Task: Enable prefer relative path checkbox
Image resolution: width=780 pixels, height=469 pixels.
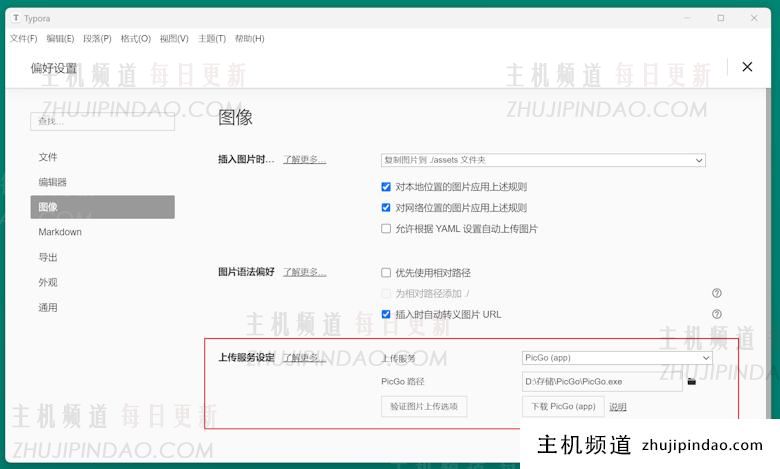Action: (x=386, y=272)
